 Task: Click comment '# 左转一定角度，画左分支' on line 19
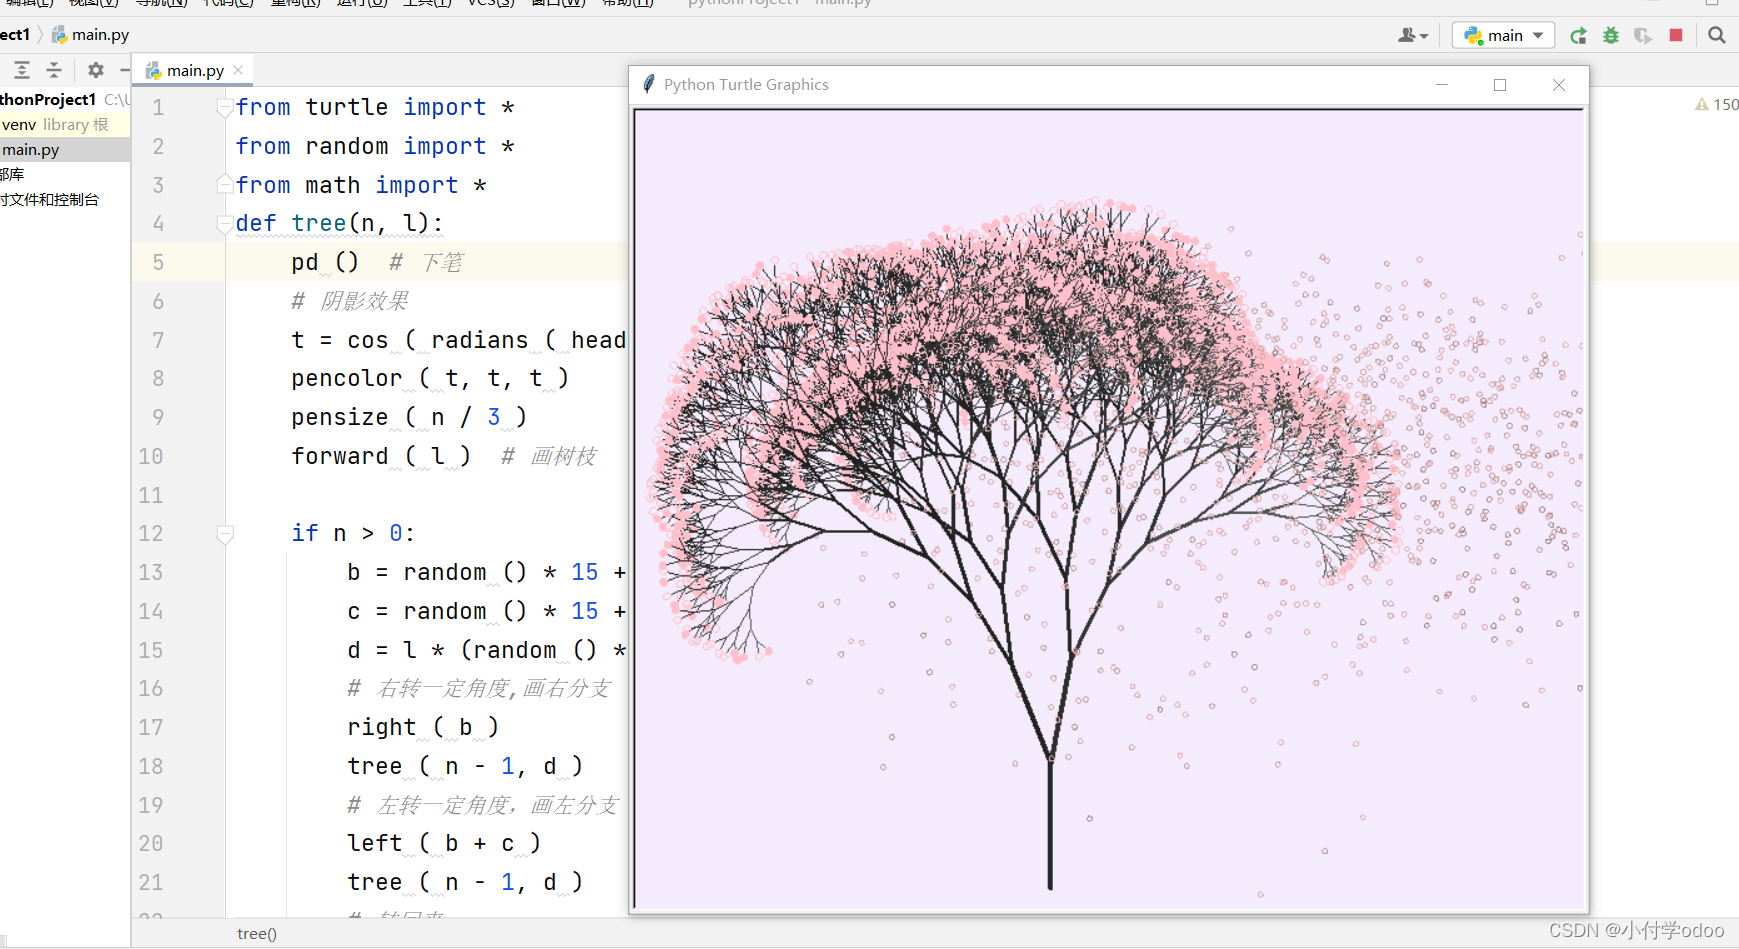coord(484,805)
